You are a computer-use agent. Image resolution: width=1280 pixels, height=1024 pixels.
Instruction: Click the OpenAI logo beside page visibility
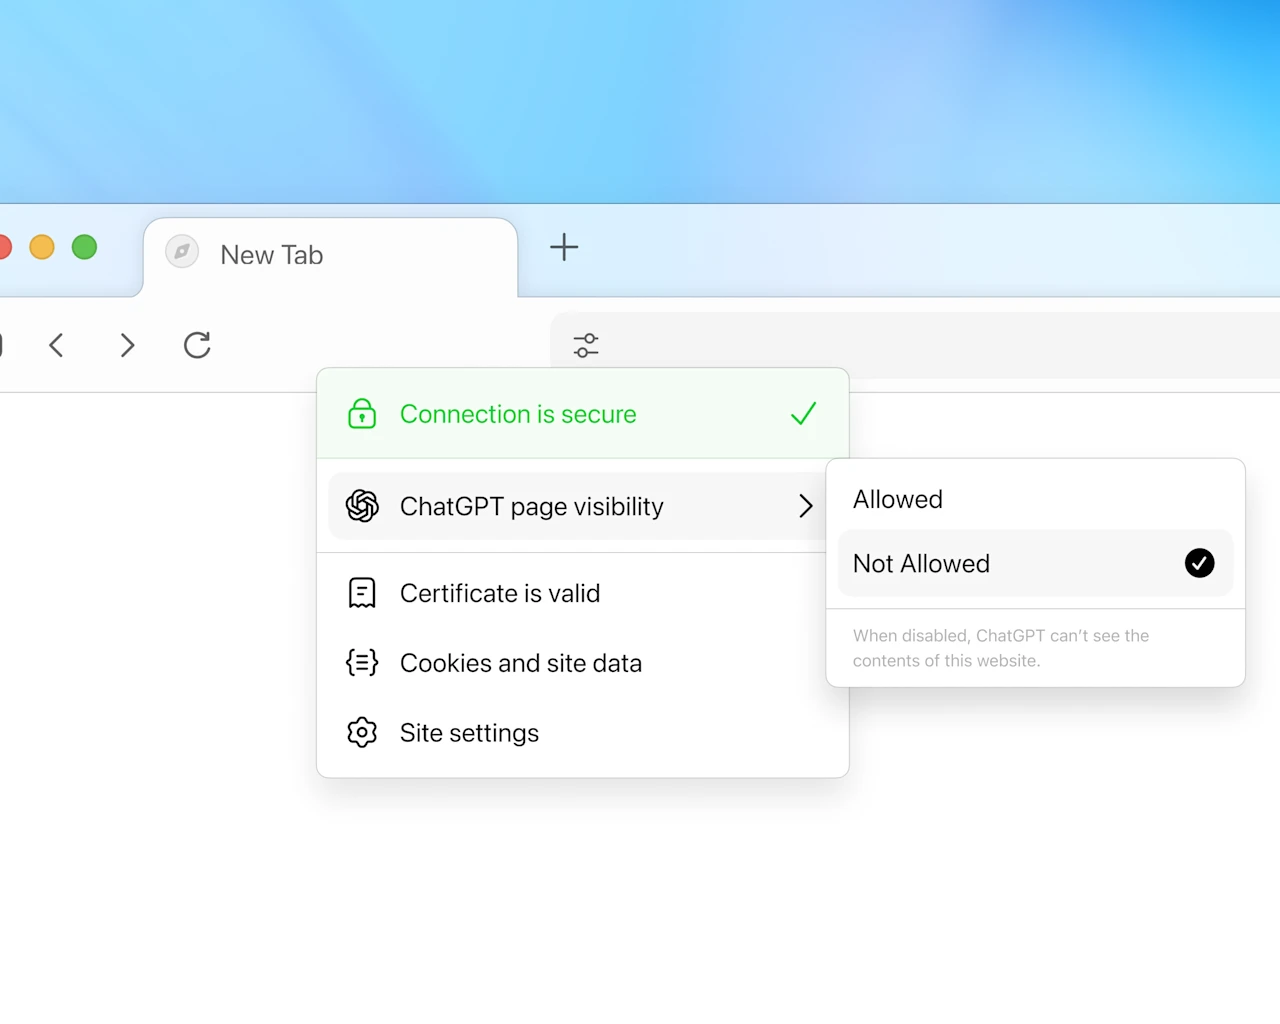click(361, 506)
